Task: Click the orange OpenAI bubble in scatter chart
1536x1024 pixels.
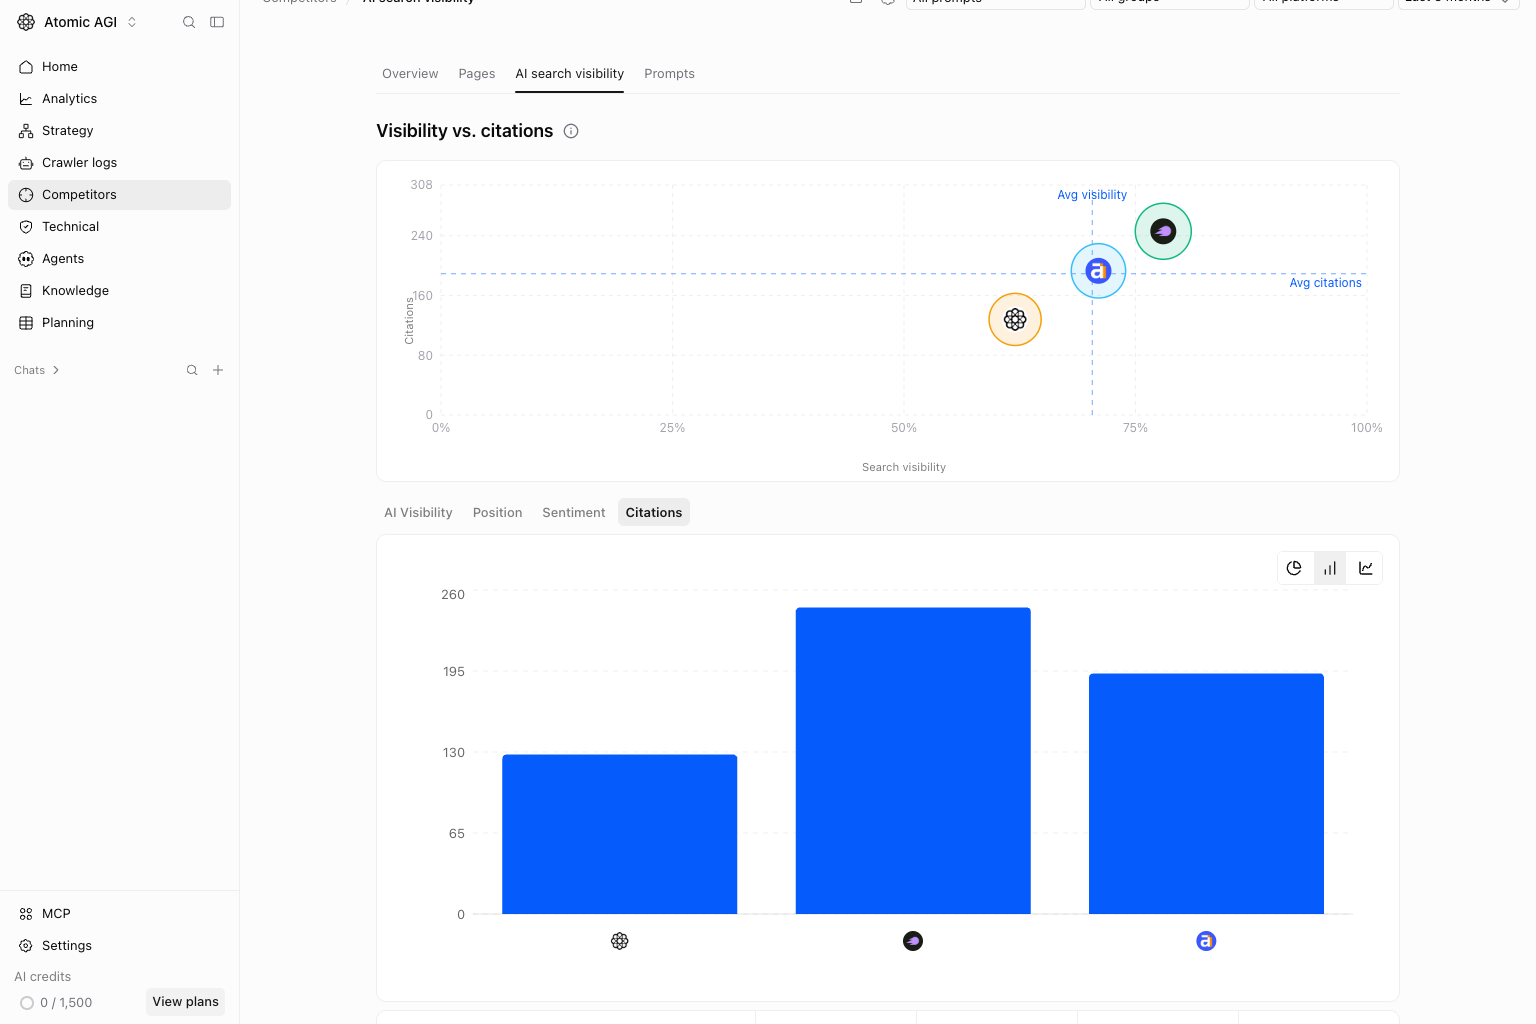Action: [x=1015, y=319]
